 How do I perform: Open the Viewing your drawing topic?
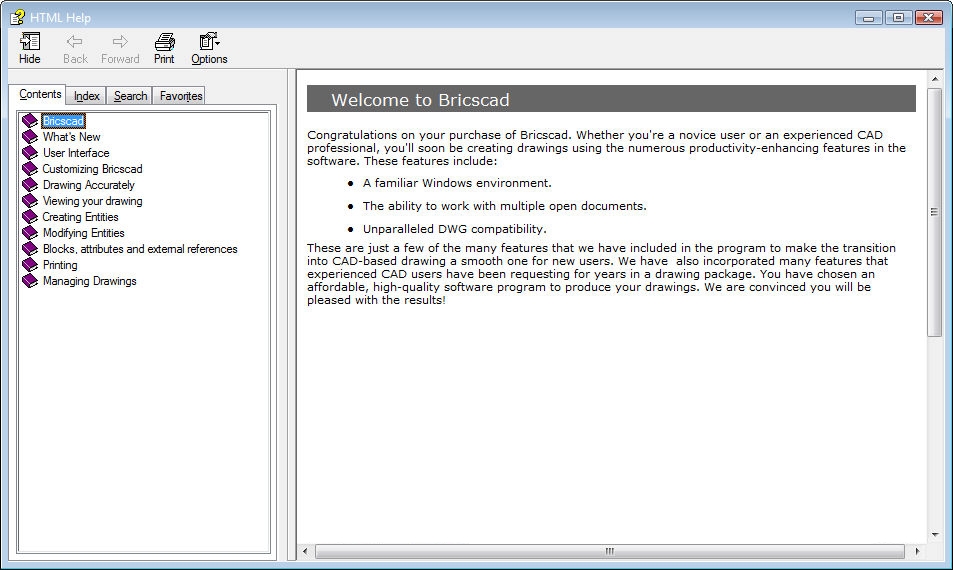pos(92,201)
